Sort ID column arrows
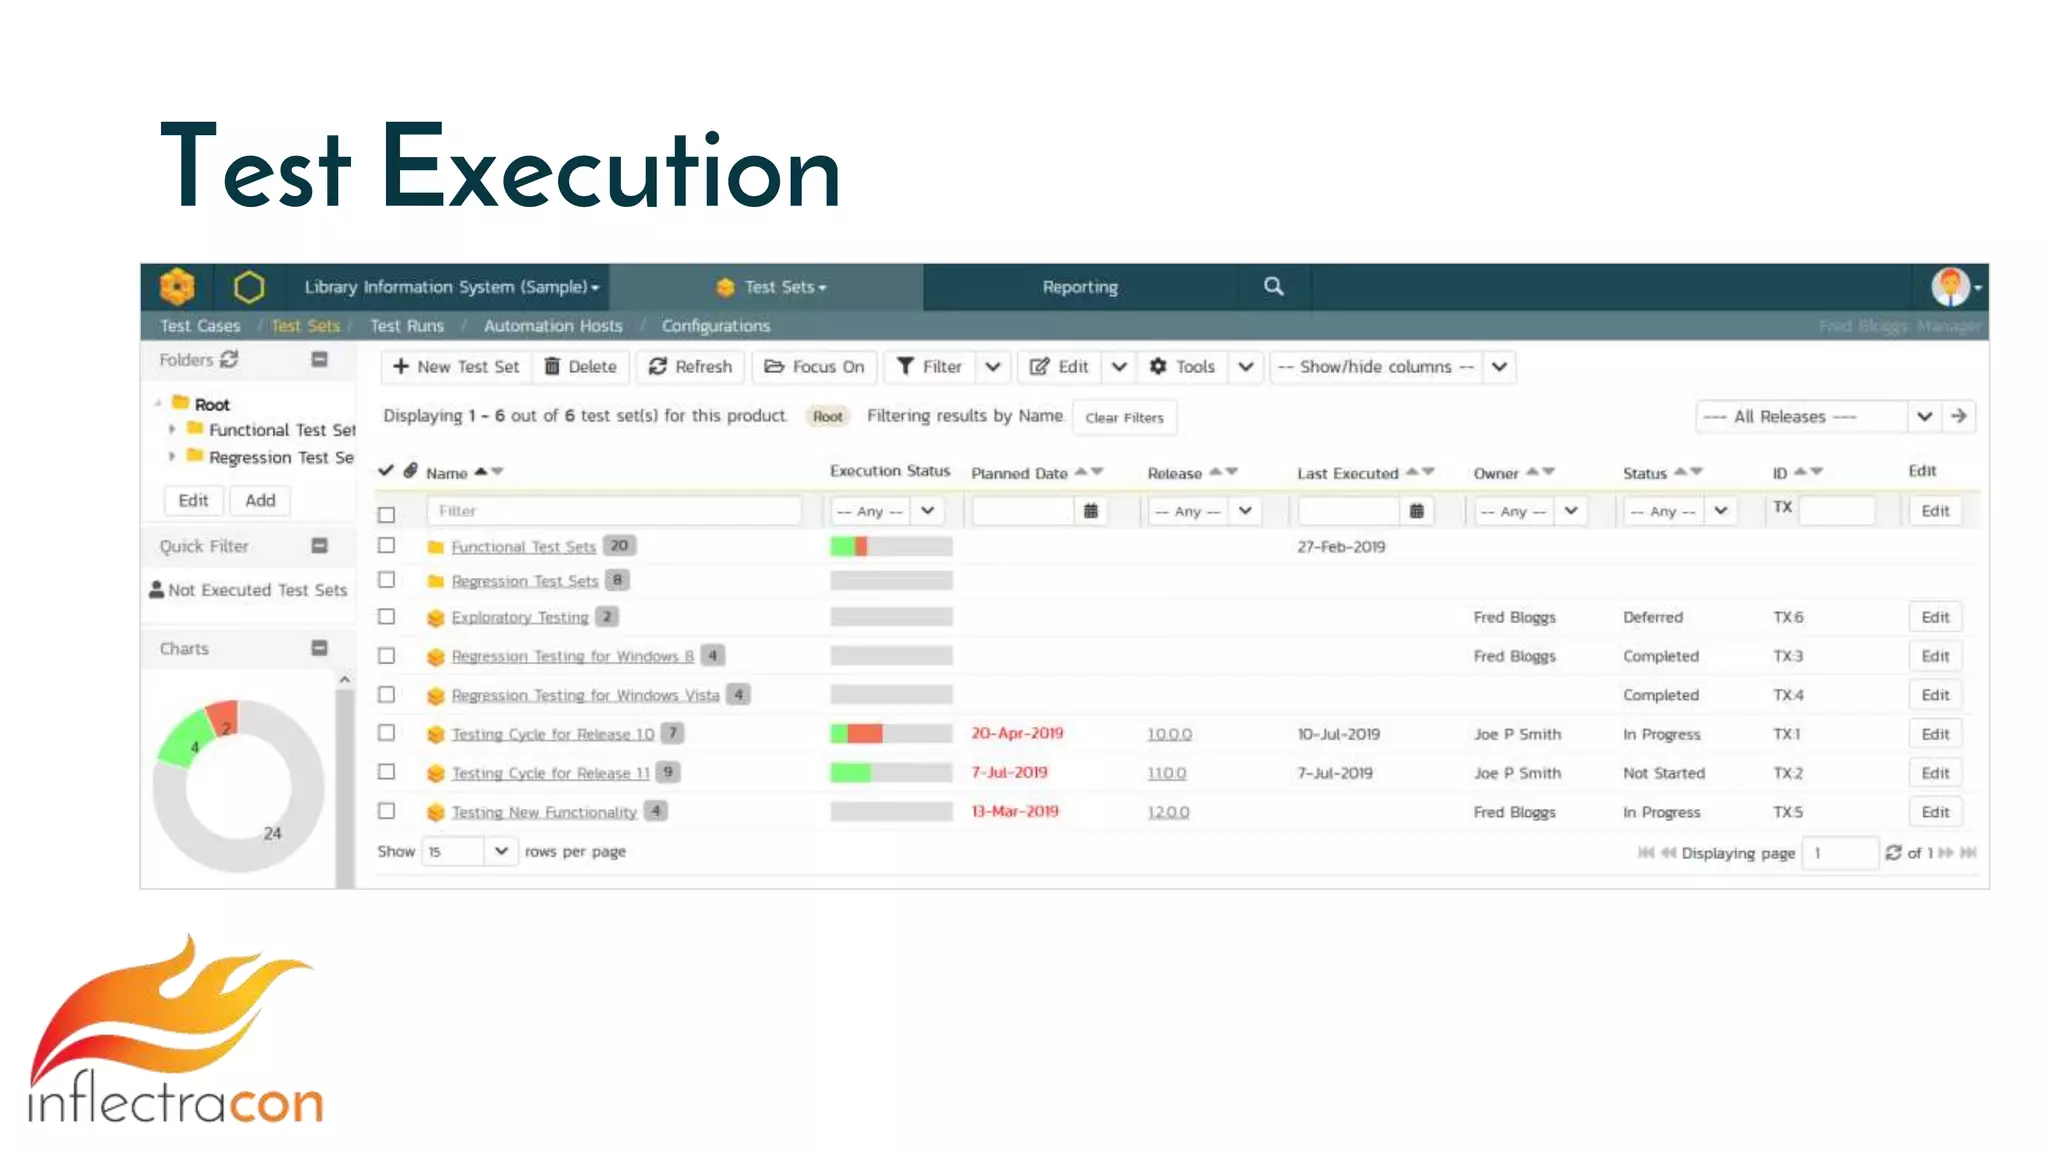The height and width of the screenshot is (1152, 2048). (x=1808, y=471)
